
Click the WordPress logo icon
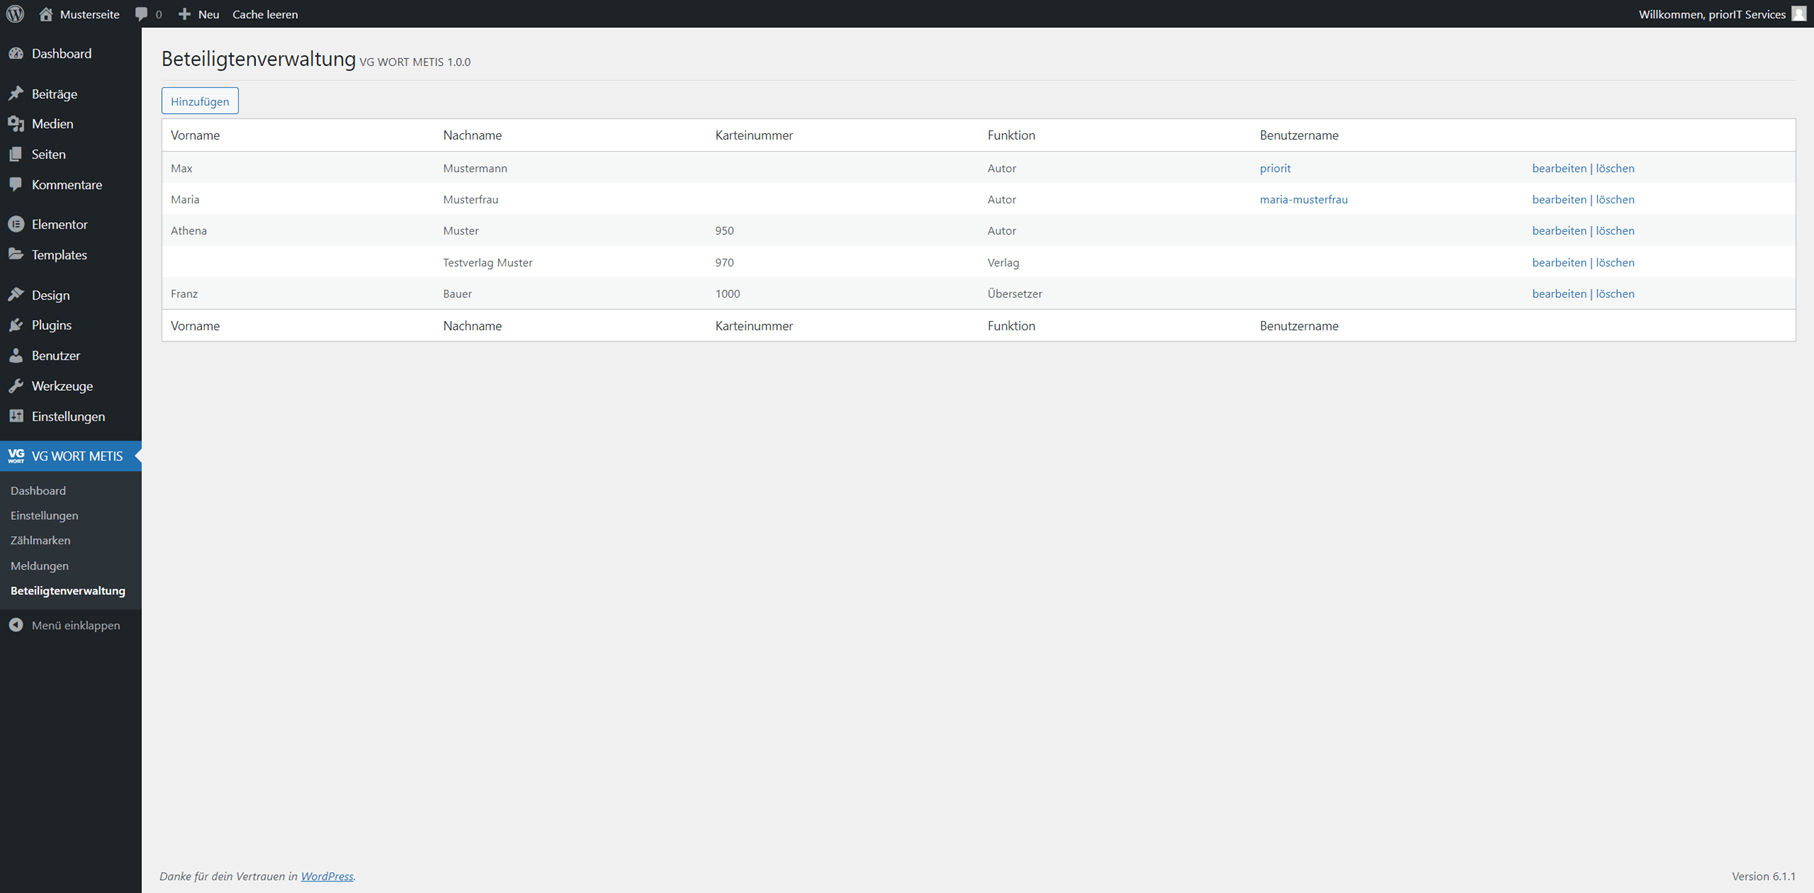tap(15, 14)
